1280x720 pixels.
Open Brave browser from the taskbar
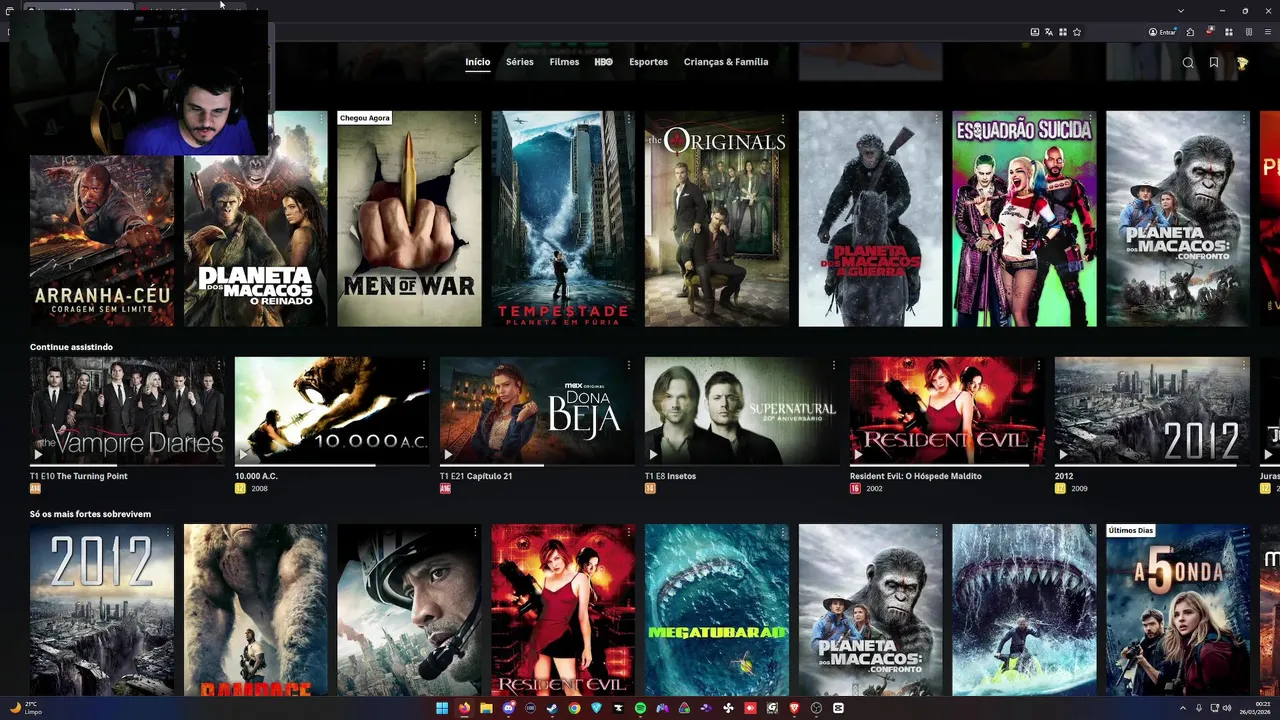[x=794, y=708]
